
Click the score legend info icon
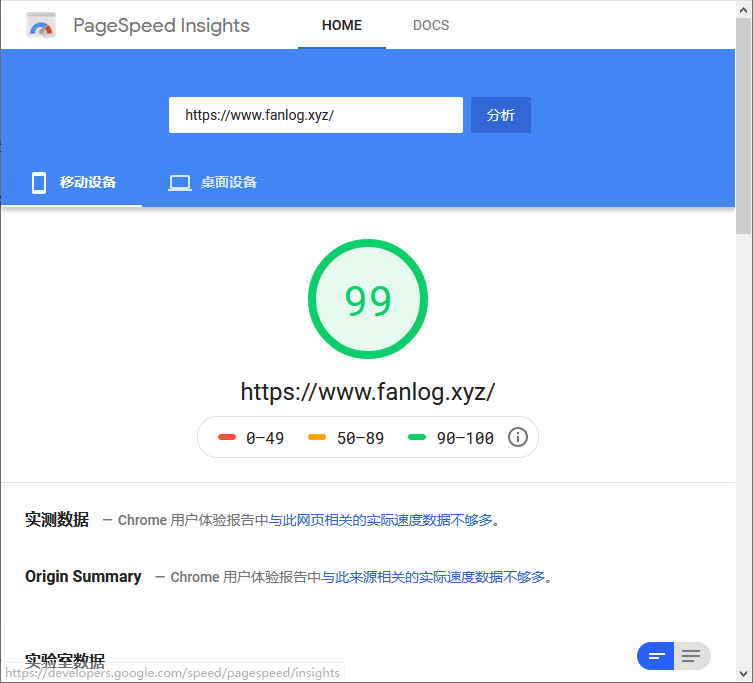[x=517, y=437]
